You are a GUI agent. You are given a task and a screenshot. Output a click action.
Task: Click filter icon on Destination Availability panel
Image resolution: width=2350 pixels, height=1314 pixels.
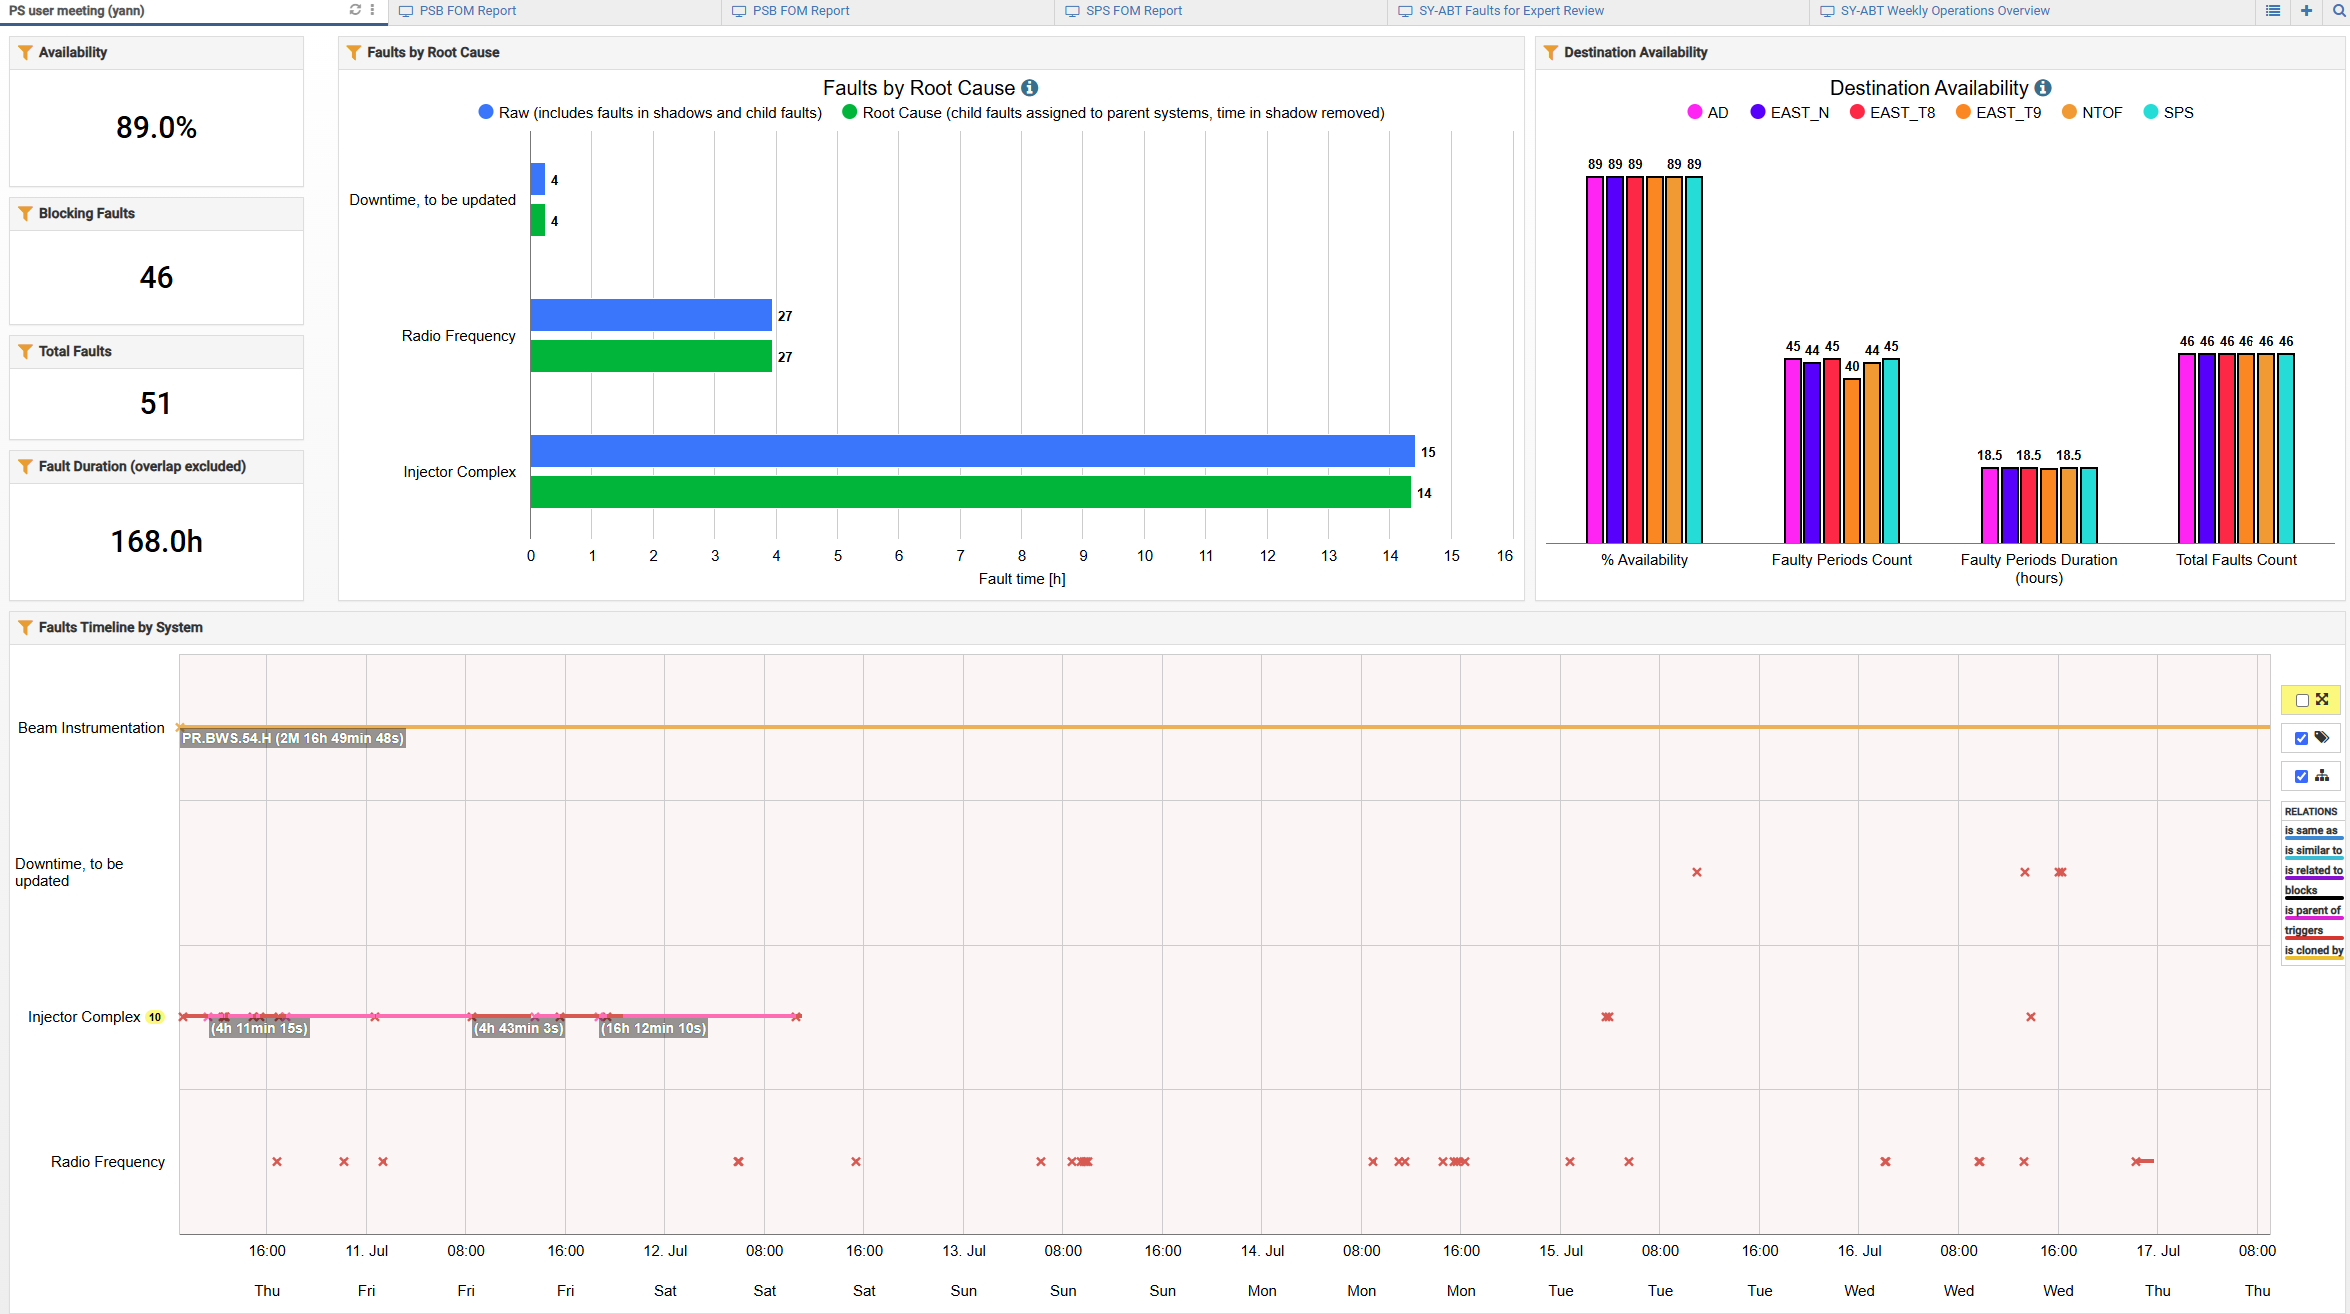coord(1550,52)
